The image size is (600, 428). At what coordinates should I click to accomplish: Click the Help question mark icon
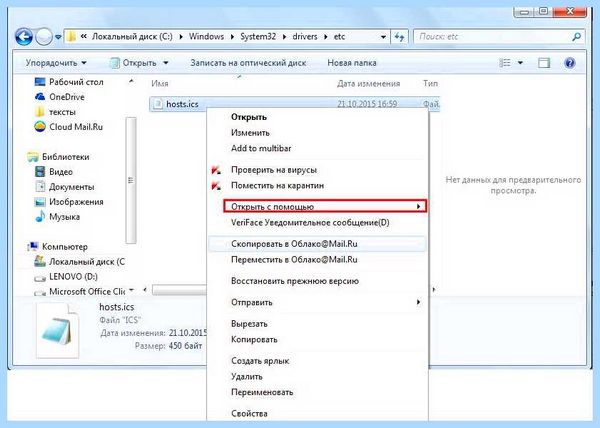pos(569,63)
